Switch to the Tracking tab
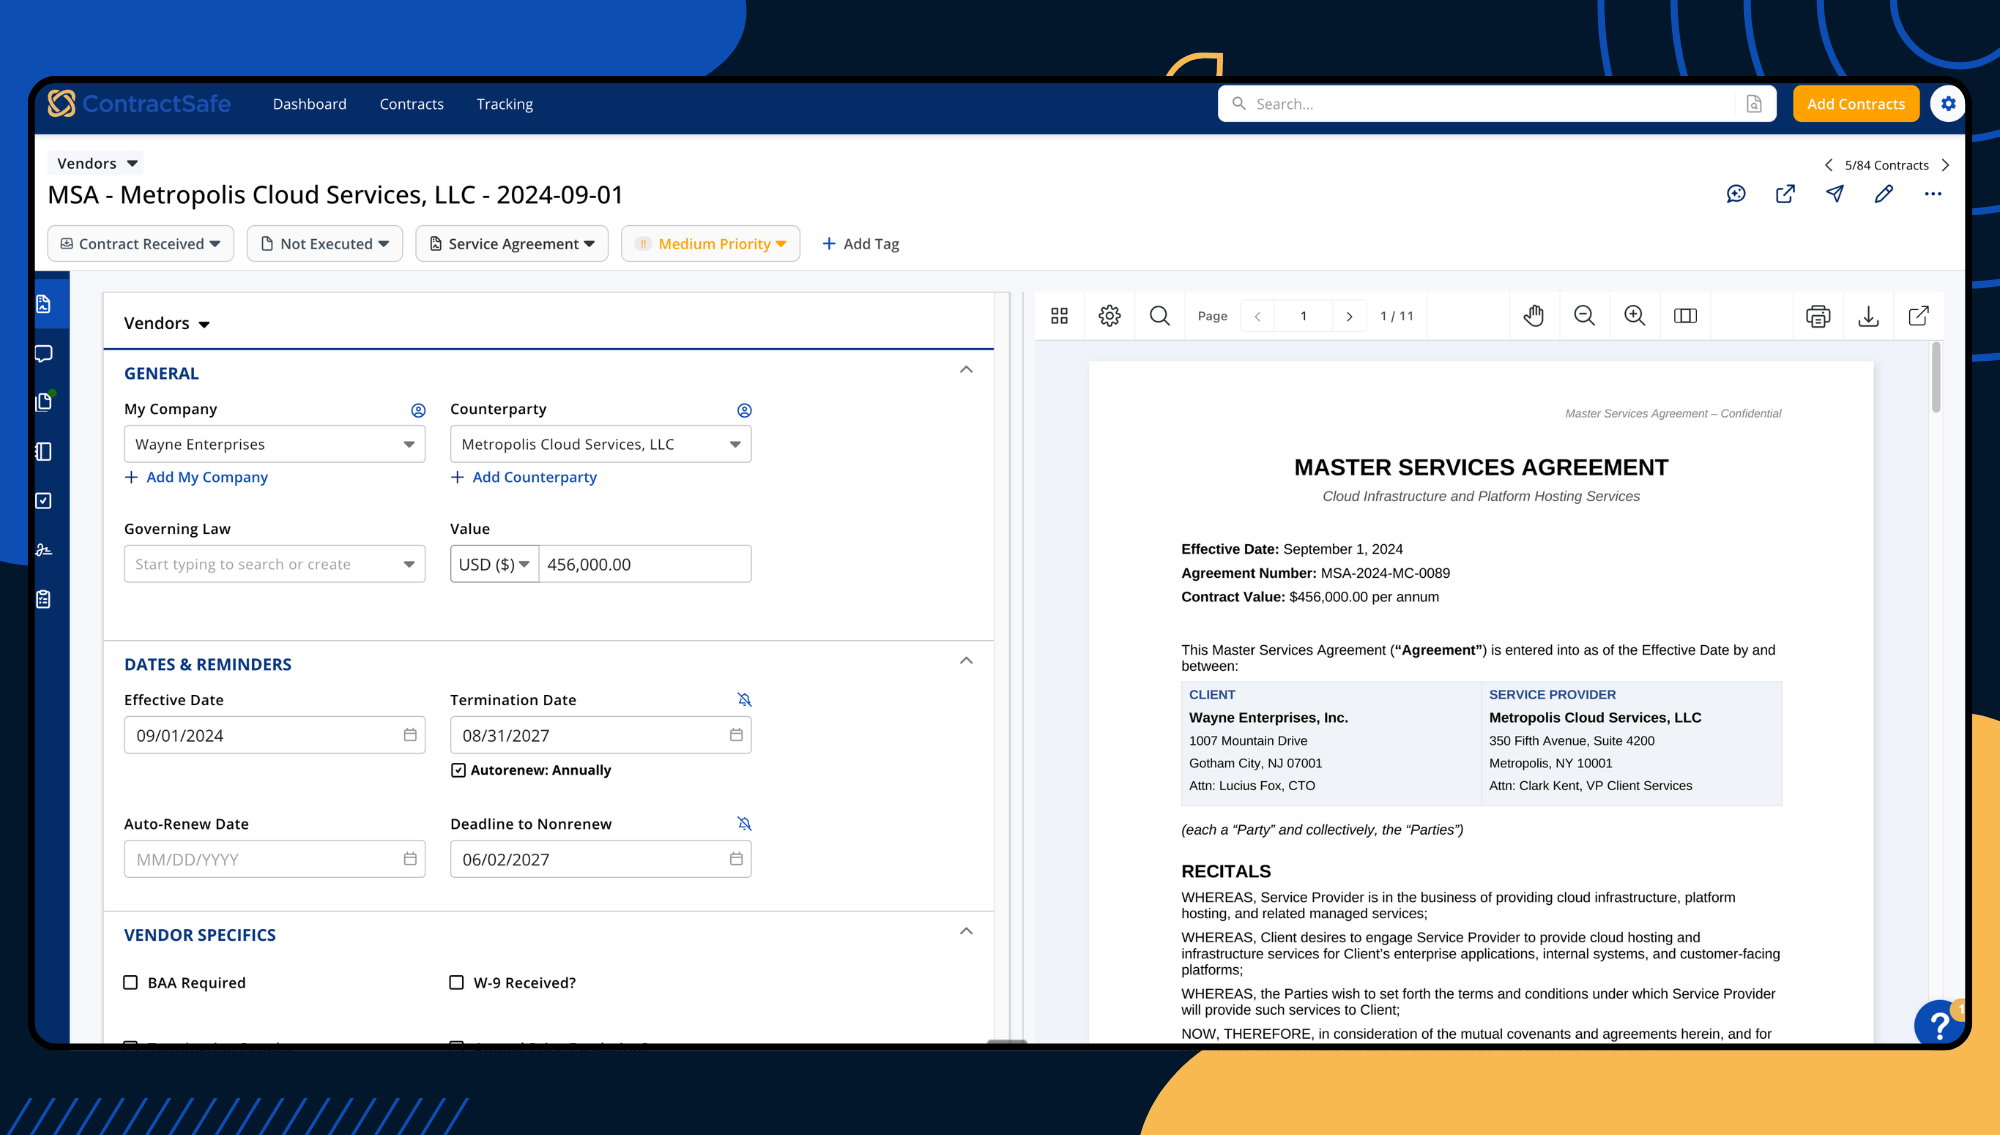This screenshot has height=1135, width=2000. click(x=504, y=104)
